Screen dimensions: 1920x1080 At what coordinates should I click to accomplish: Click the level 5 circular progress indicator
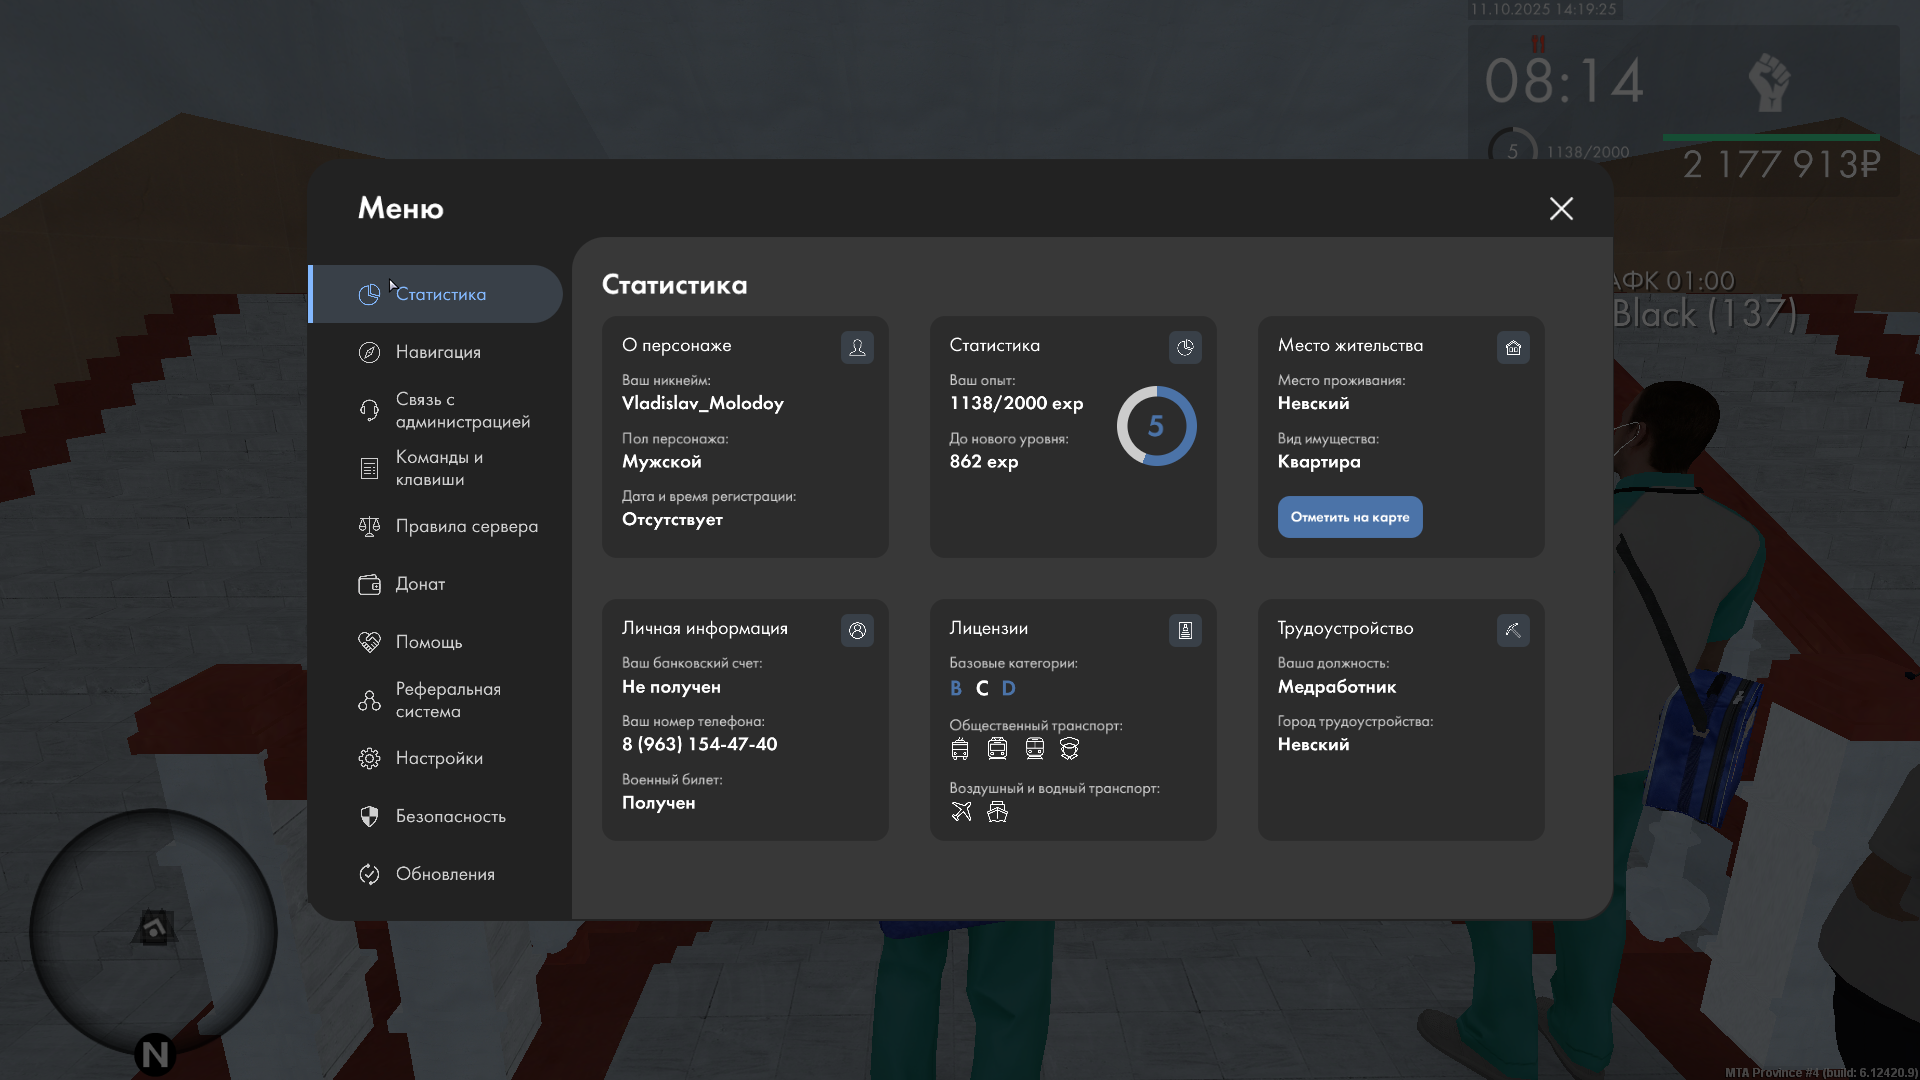click(x=1156, y=426)
